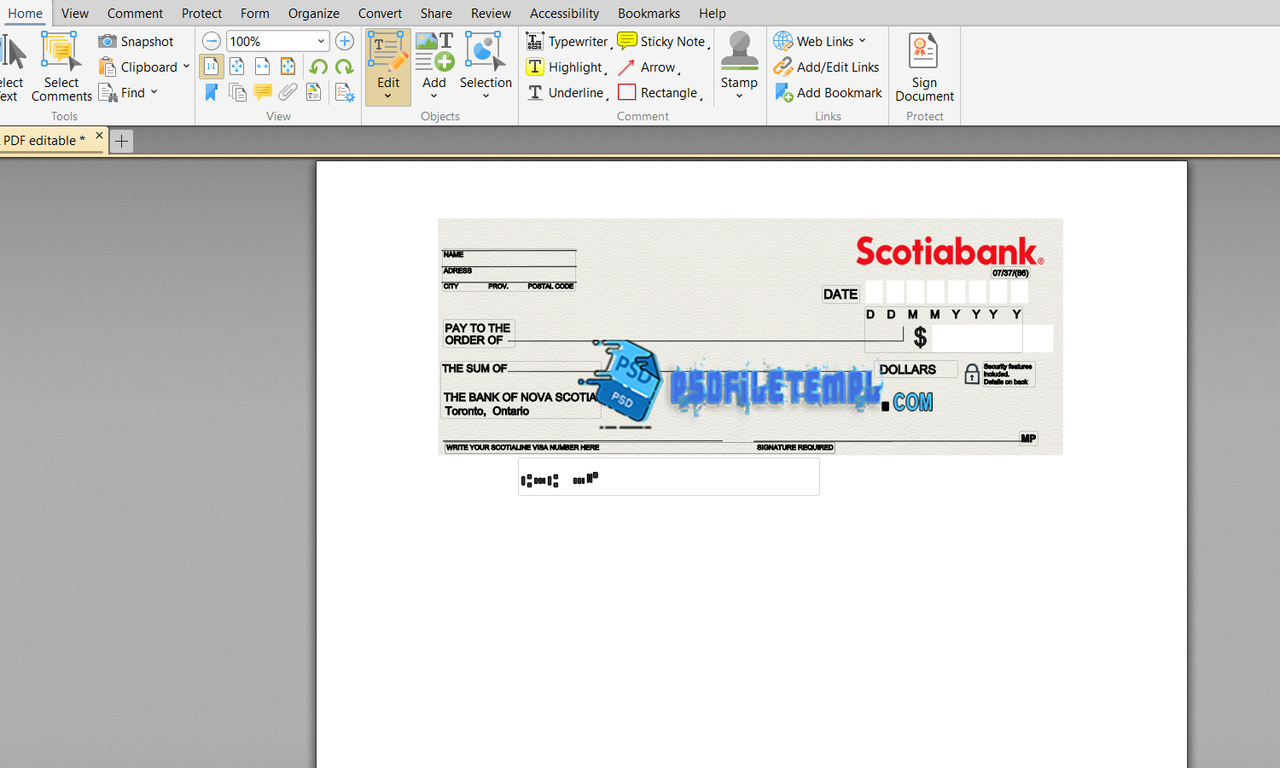Open the Home ribbon tab
The image size is (1280, 768).
(25, 13)
